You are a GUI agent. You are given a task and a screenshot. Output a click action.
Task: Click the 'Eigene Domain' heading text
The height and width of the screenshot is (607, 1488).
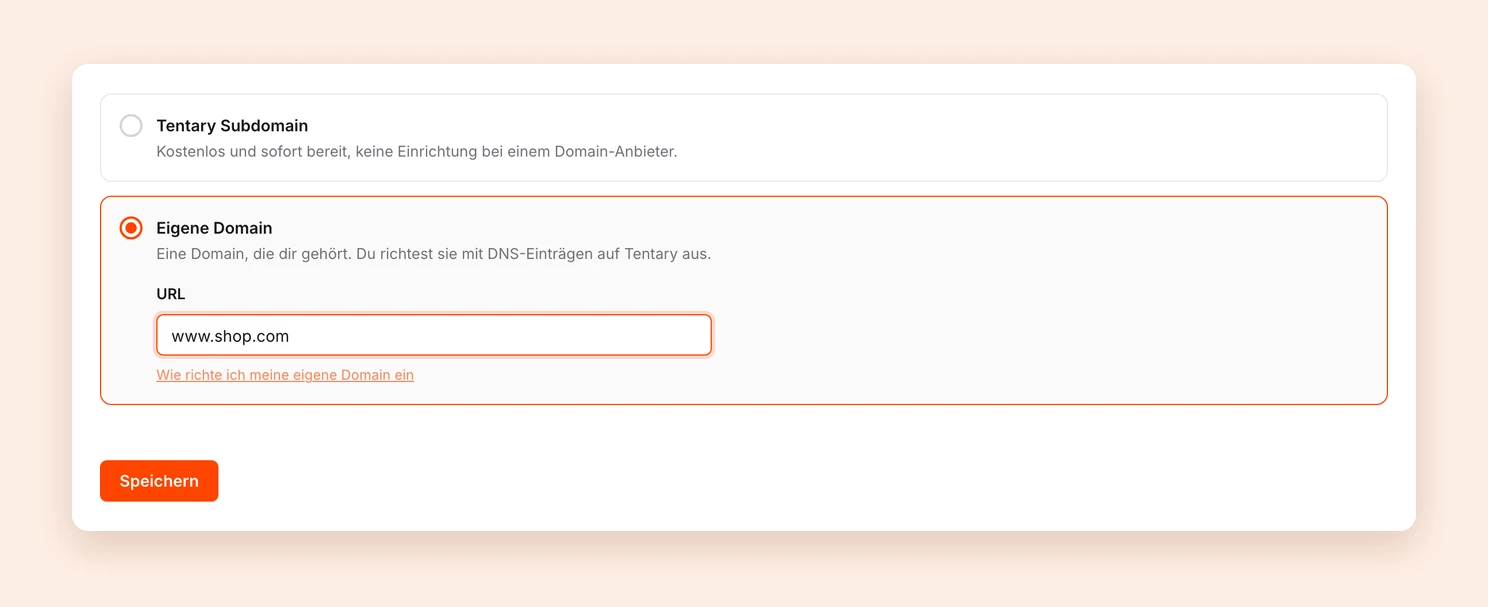click(x=214, y=228)
